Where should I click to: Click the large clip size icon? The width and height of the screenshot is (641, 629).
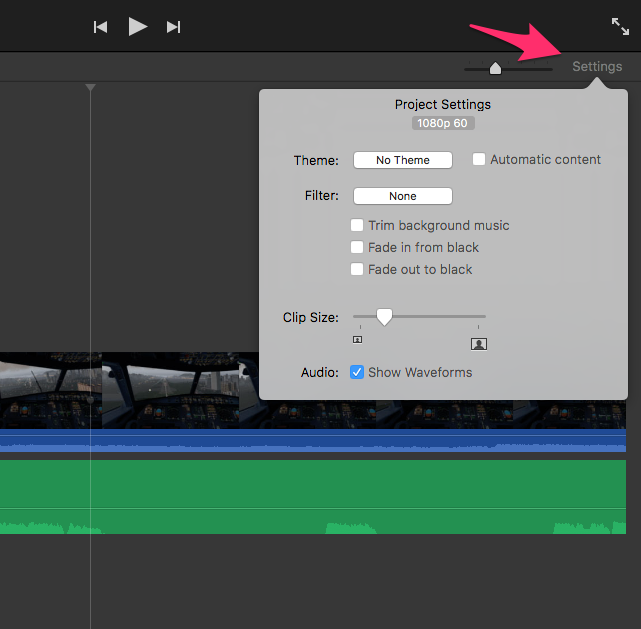(x=479, y=344)
